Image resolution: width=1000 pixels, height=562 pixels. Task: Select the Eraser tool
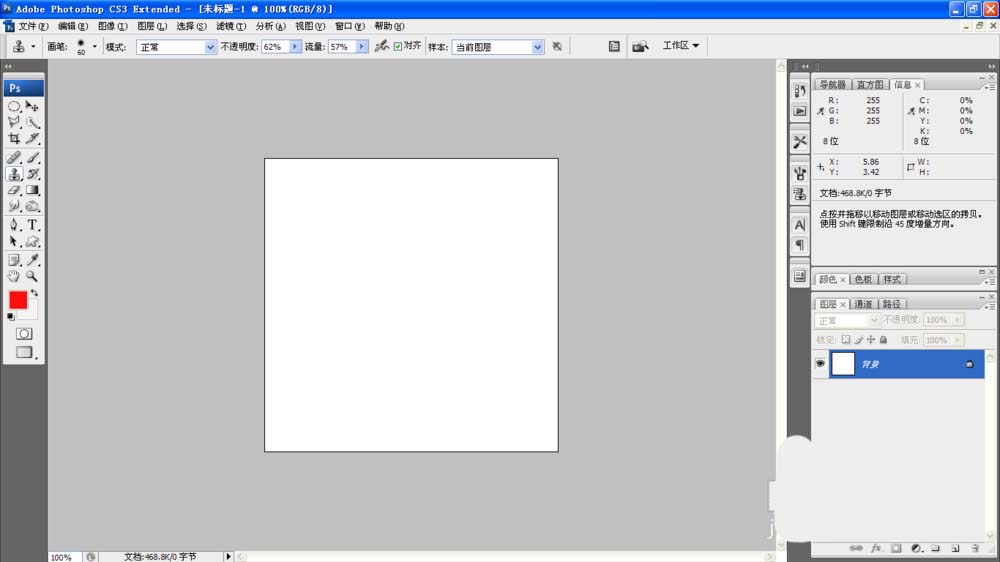[14, 190]
